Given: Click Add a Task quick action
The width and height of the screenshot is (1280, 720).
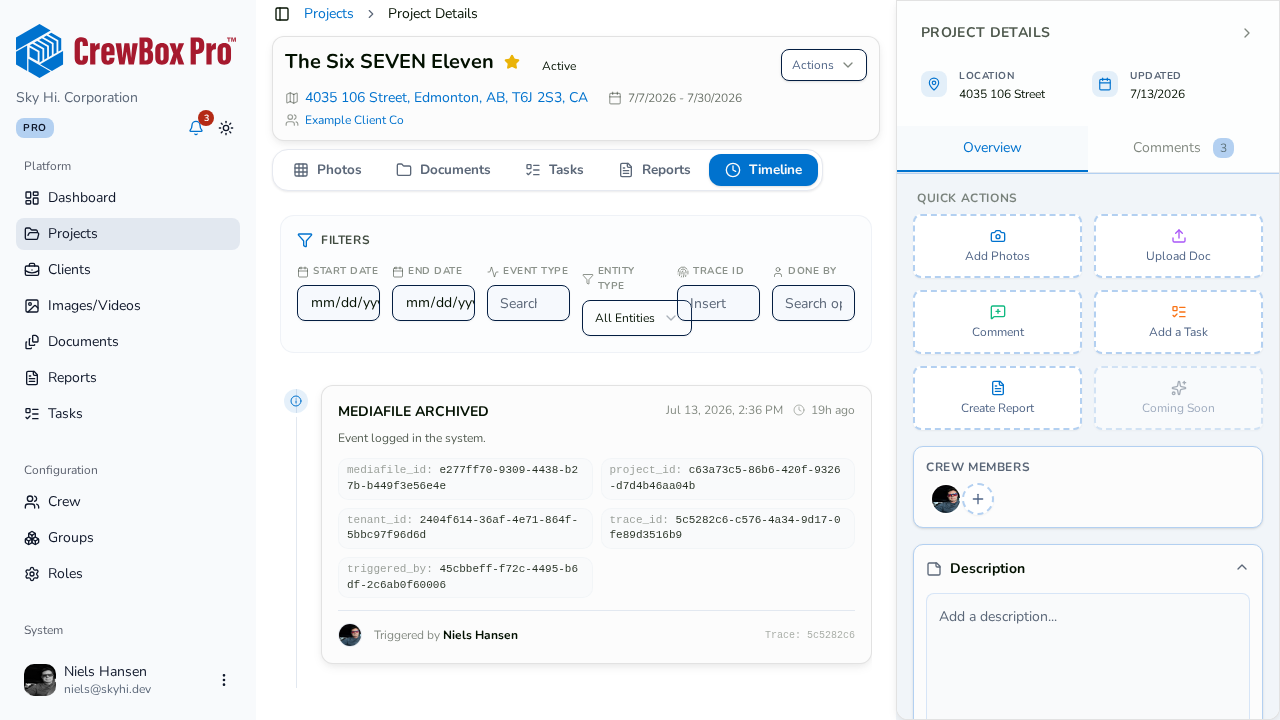Looking at the screenshot, I should 1178,322.
